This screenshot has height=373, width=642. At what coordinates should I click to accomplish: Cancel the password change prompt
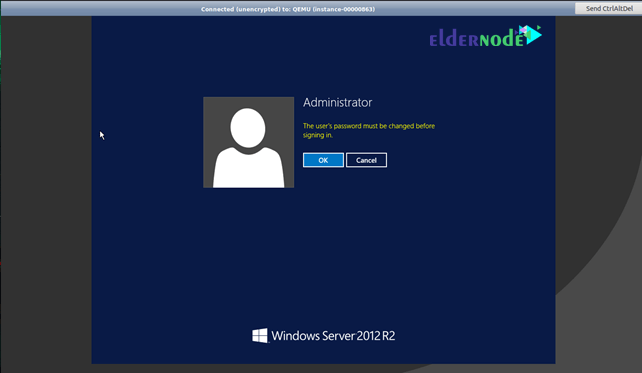pos(366,160)
